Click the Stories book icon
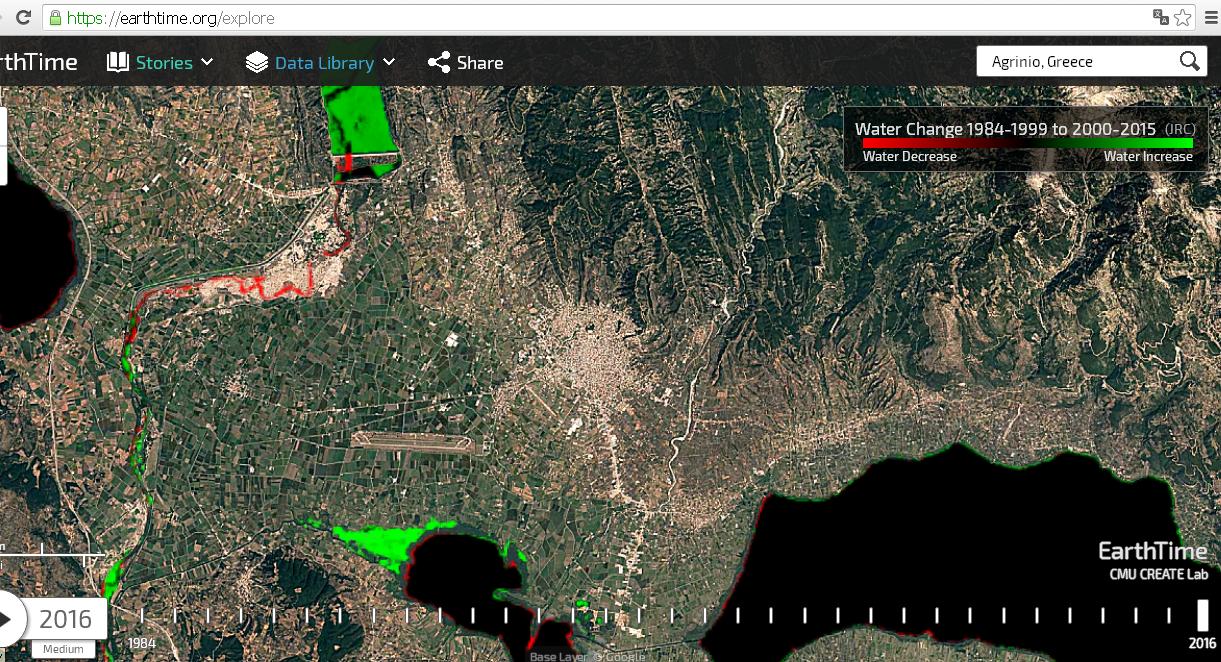Viewport: 1221px width, 662px height. tap(118, 62)
